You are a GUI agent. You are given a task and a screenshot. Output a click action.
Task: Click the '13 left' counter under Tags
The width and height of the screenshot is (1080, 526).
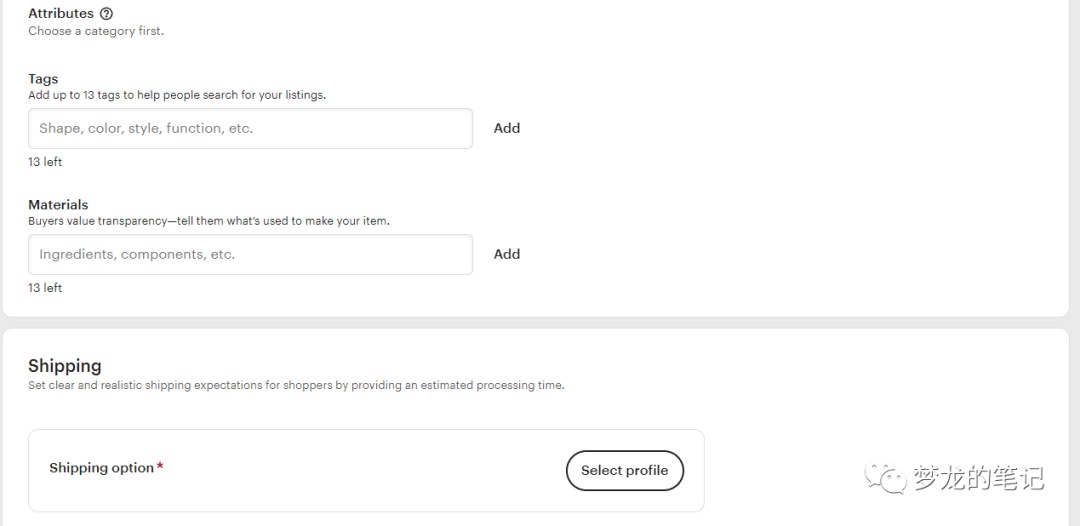[x=45, y=162]
